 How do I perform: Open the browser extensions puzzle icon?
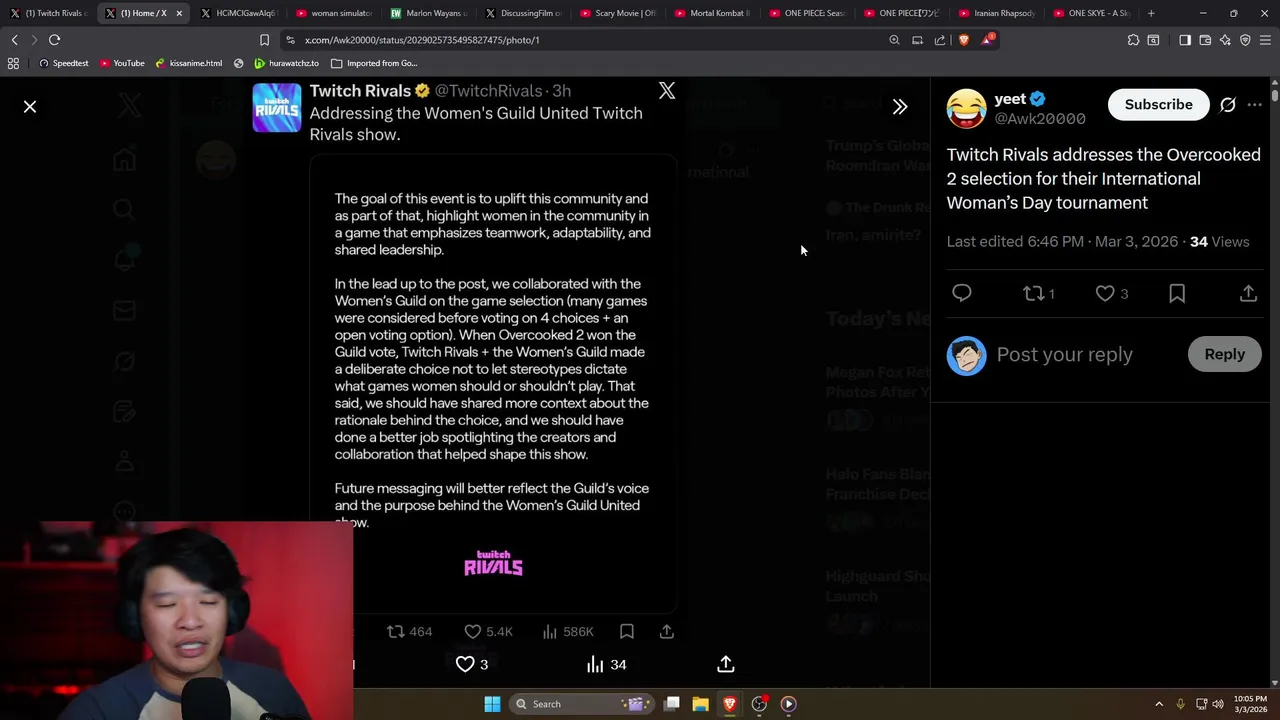[1133, 40]
